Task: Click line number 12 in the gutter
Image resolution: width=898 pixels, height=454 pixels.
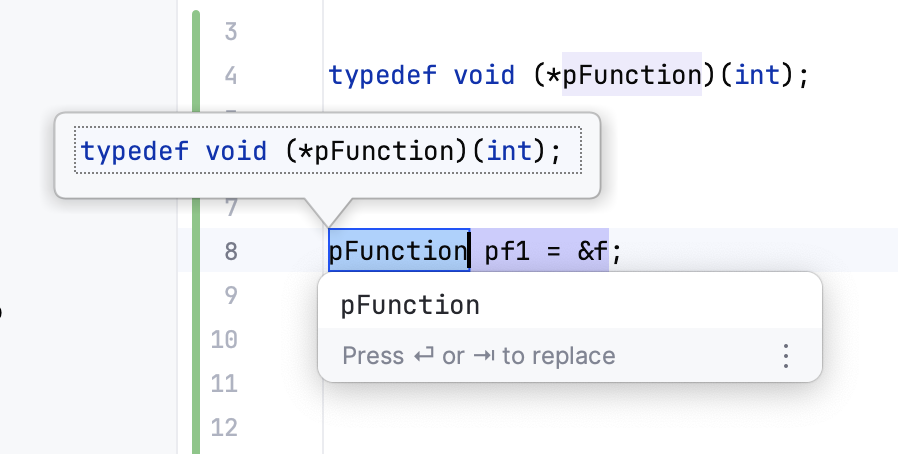Action: (224, 427)
